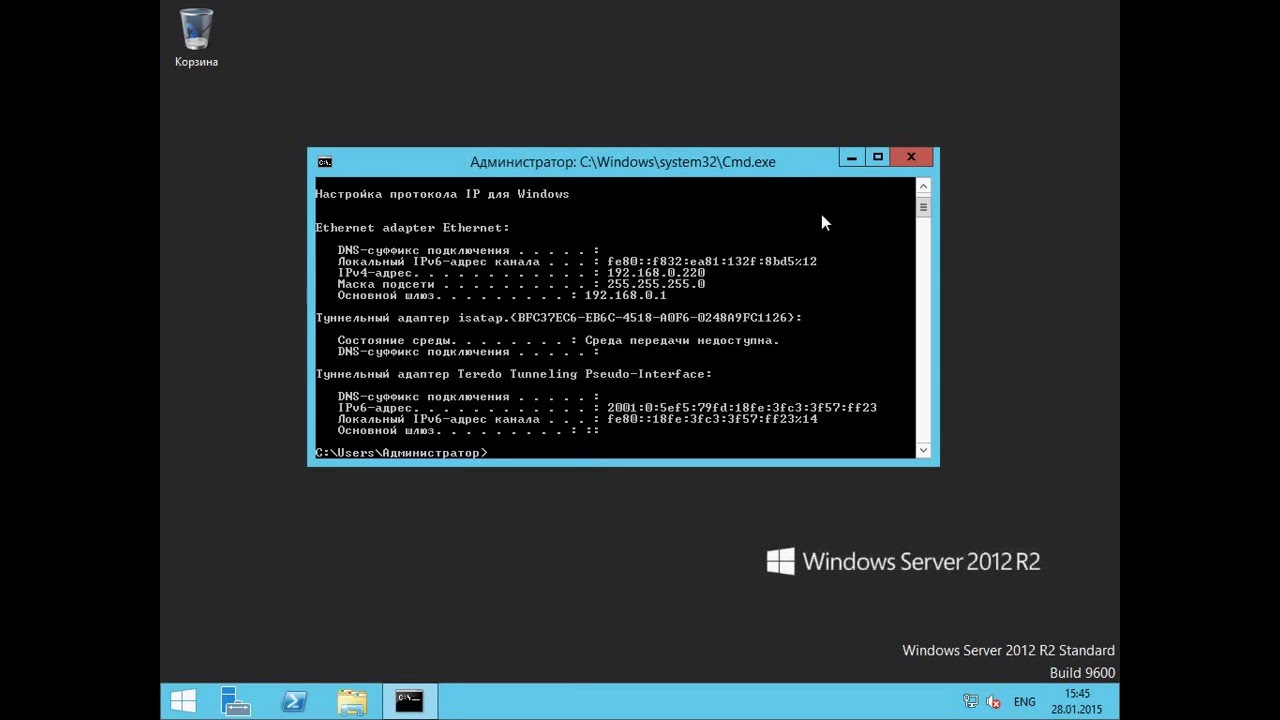
Task: Click the scrollbar thumb in the console
Action: point(923,207)
